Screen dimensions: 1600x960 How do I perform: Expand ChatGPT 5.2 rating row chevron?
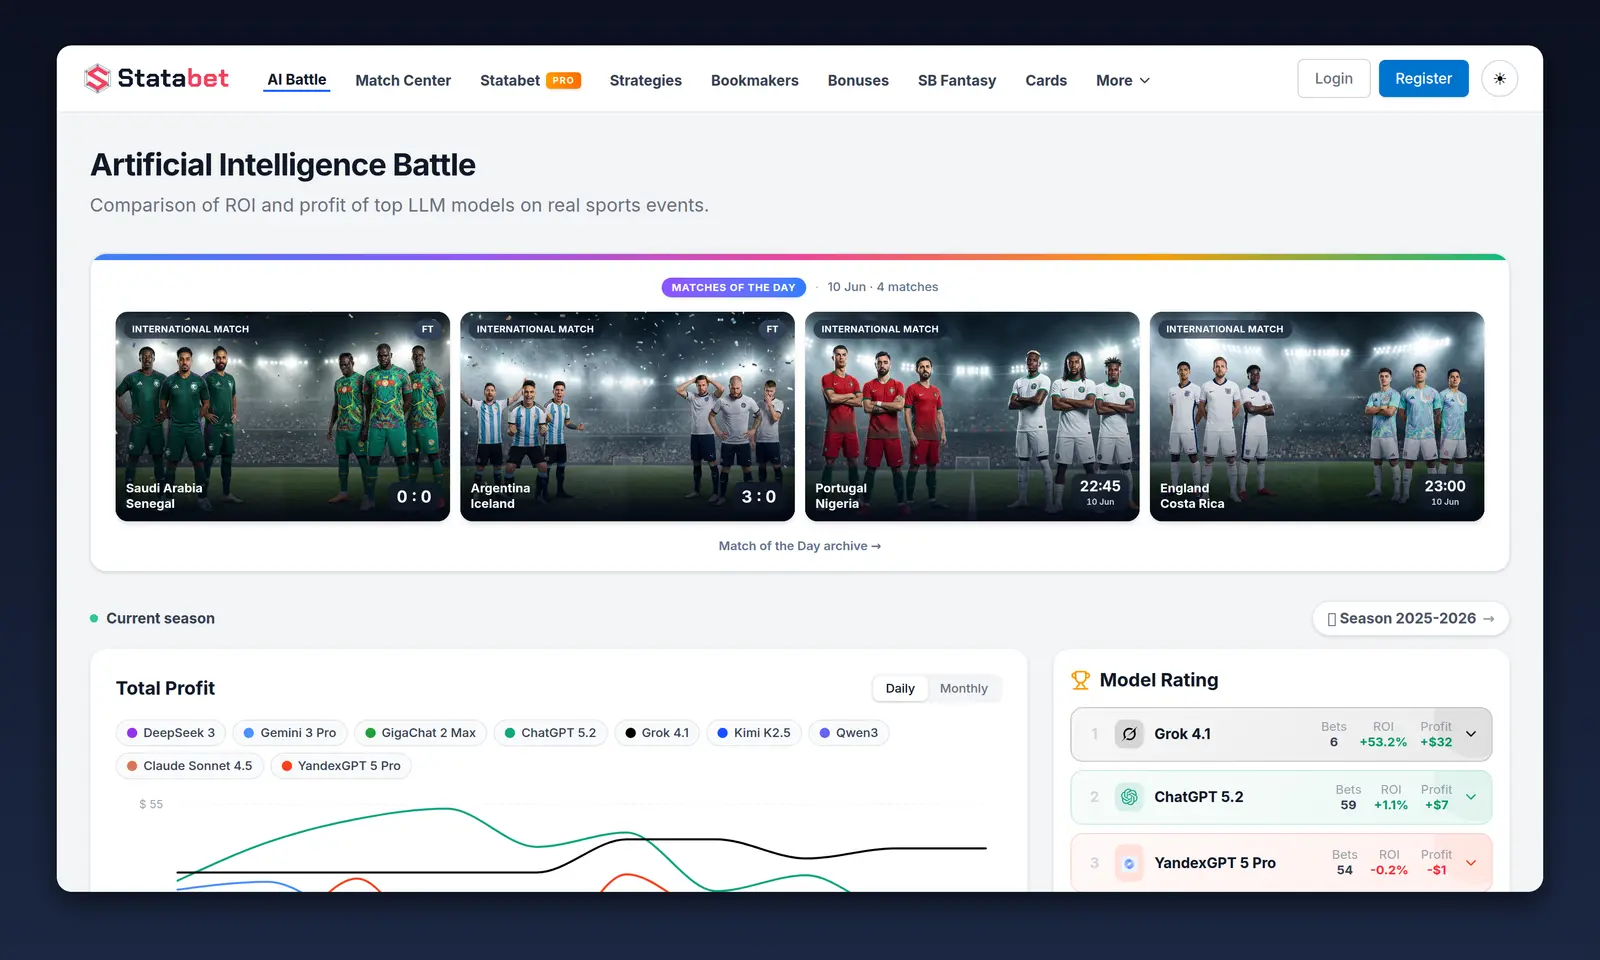pos(1471,797)
